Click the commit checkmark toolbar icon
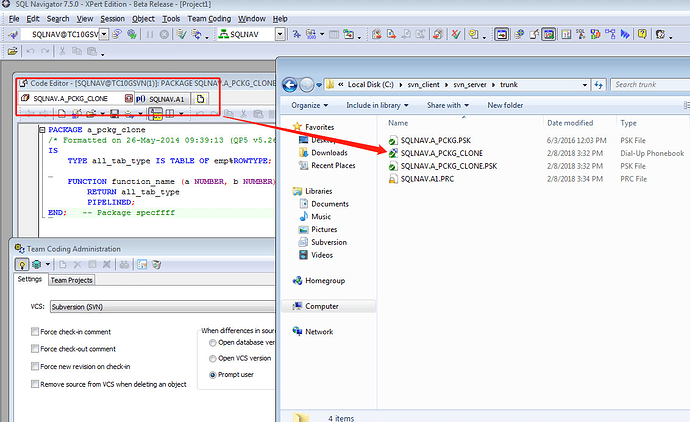Screen dimensions: 690x422 (181, 34)
